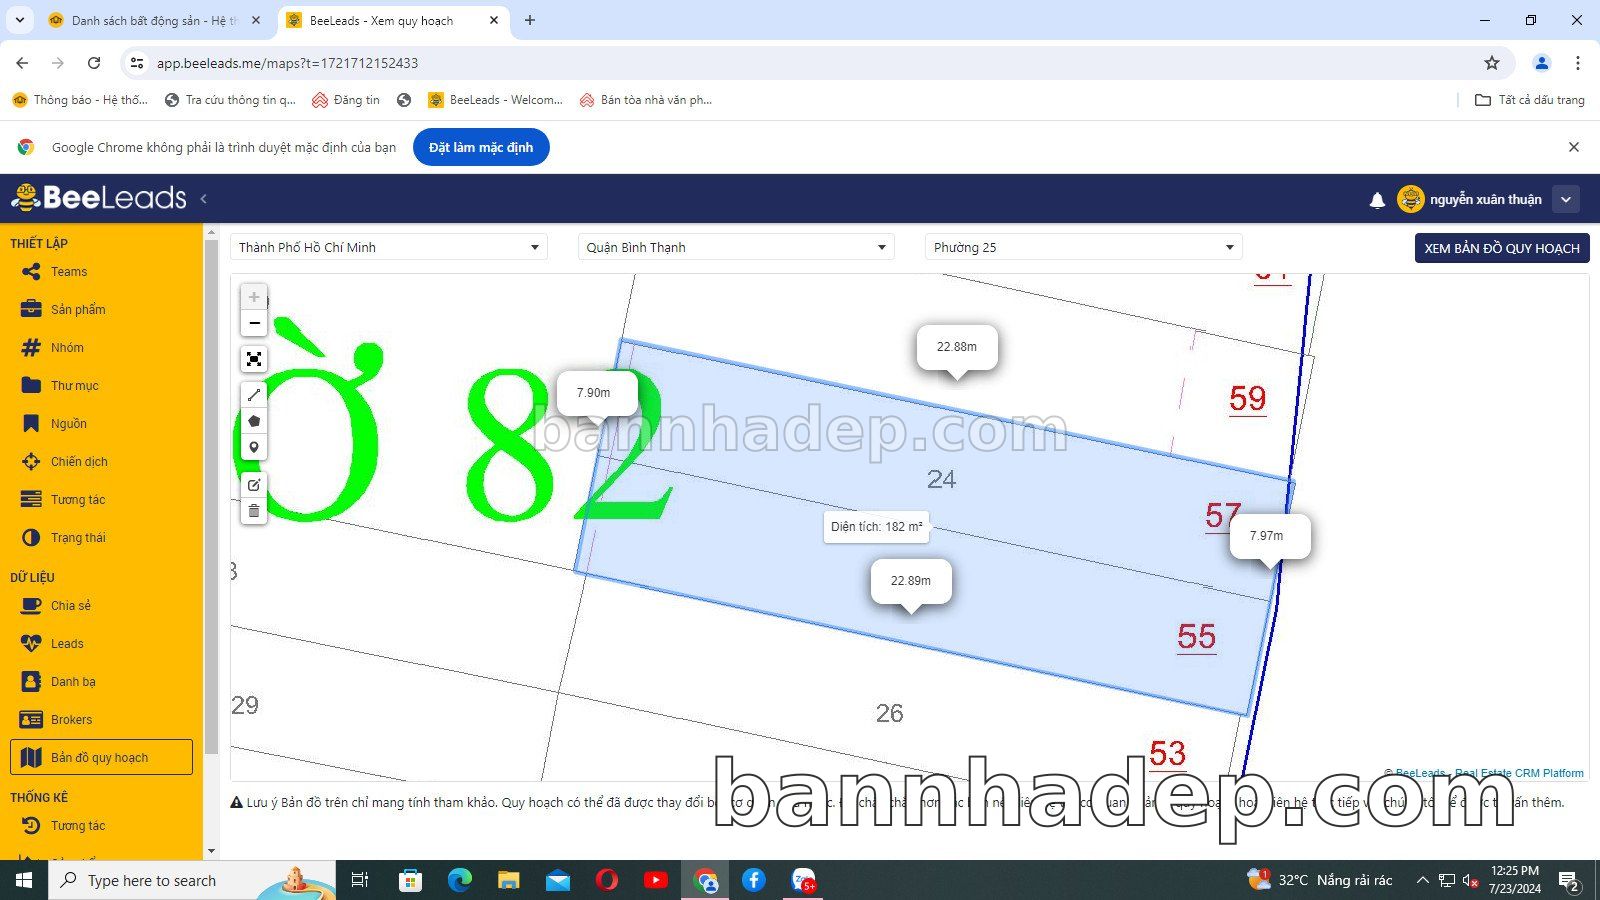
Task: Open the Thành Phố Hồ Chí Minh dropdown
Action: (389, 247)
